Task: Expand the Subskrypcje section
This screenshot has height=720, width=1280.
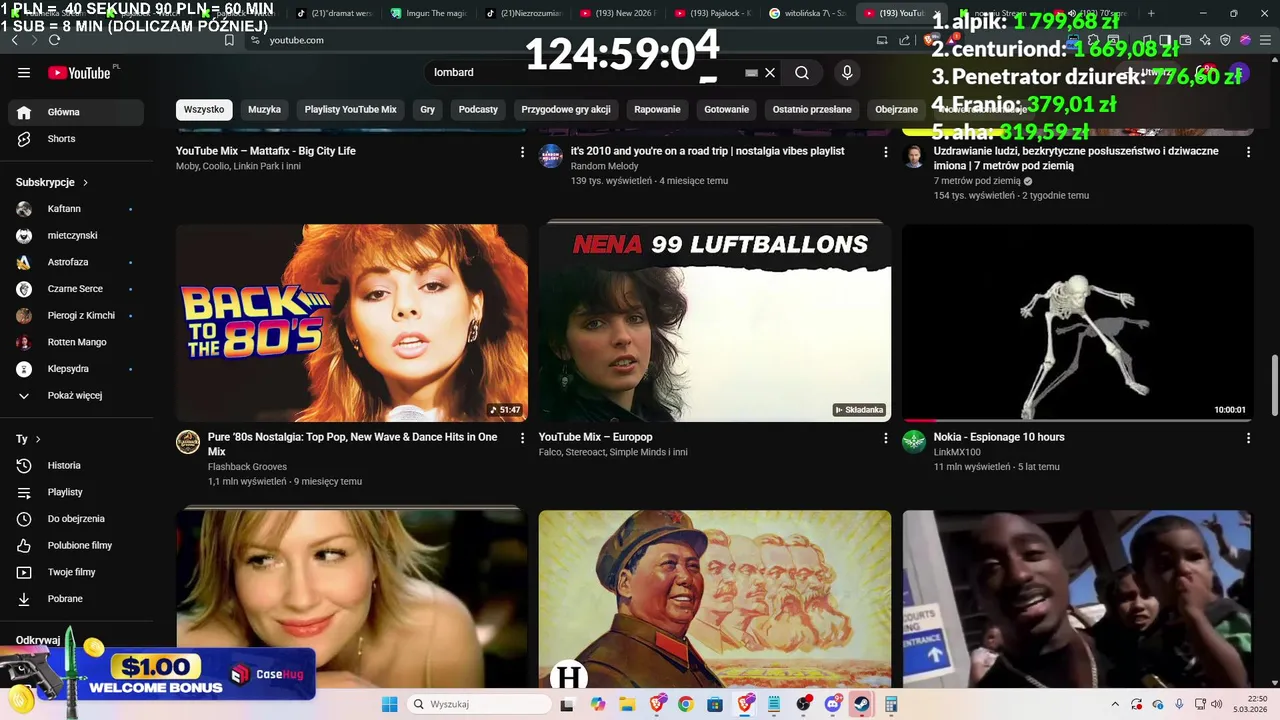Action: click(52, 182)
